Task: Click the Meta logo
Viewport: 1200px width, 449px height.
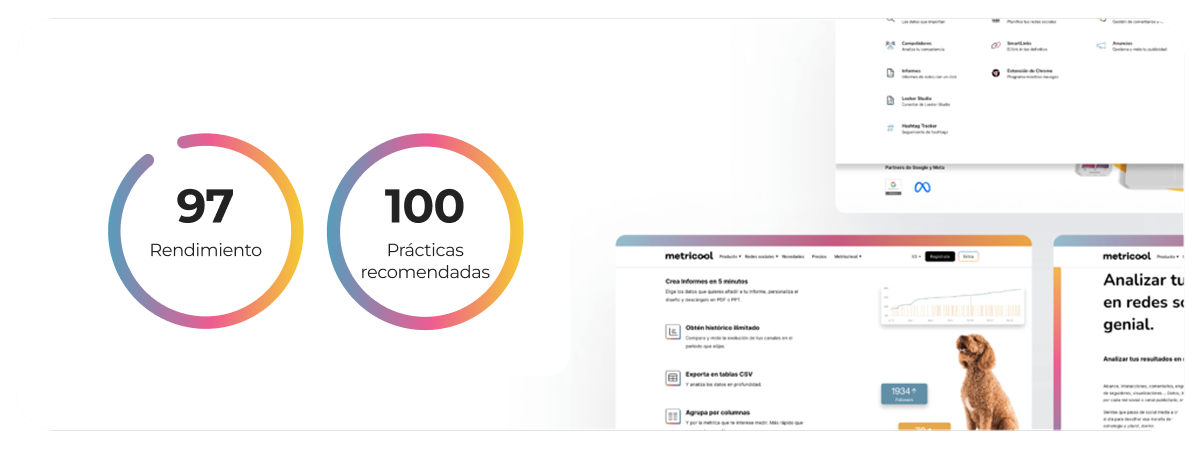Action: point(922,187)
